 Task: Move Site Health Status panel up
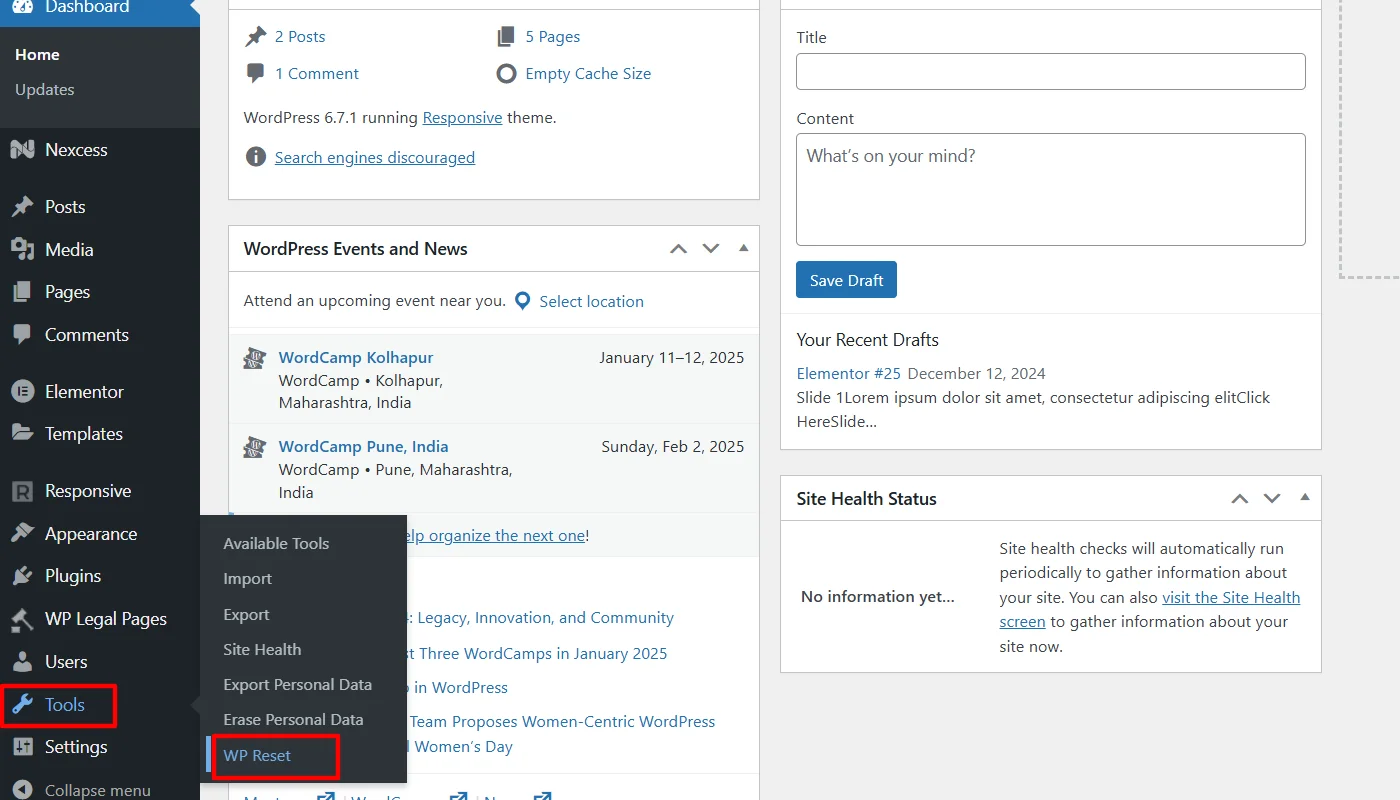click(1240, 499)
